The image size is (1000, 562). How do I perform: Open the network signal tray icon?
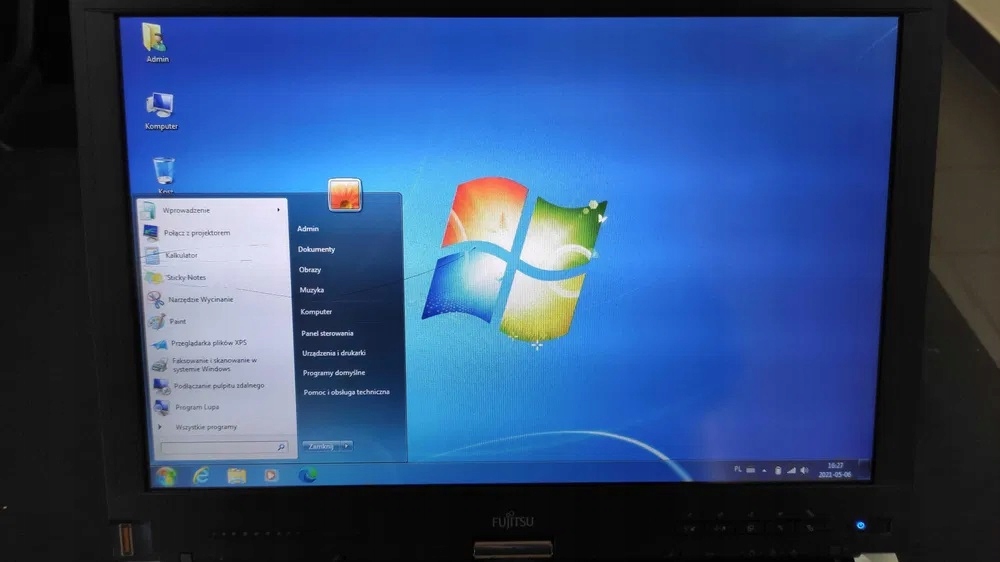(x=791, y=471)
